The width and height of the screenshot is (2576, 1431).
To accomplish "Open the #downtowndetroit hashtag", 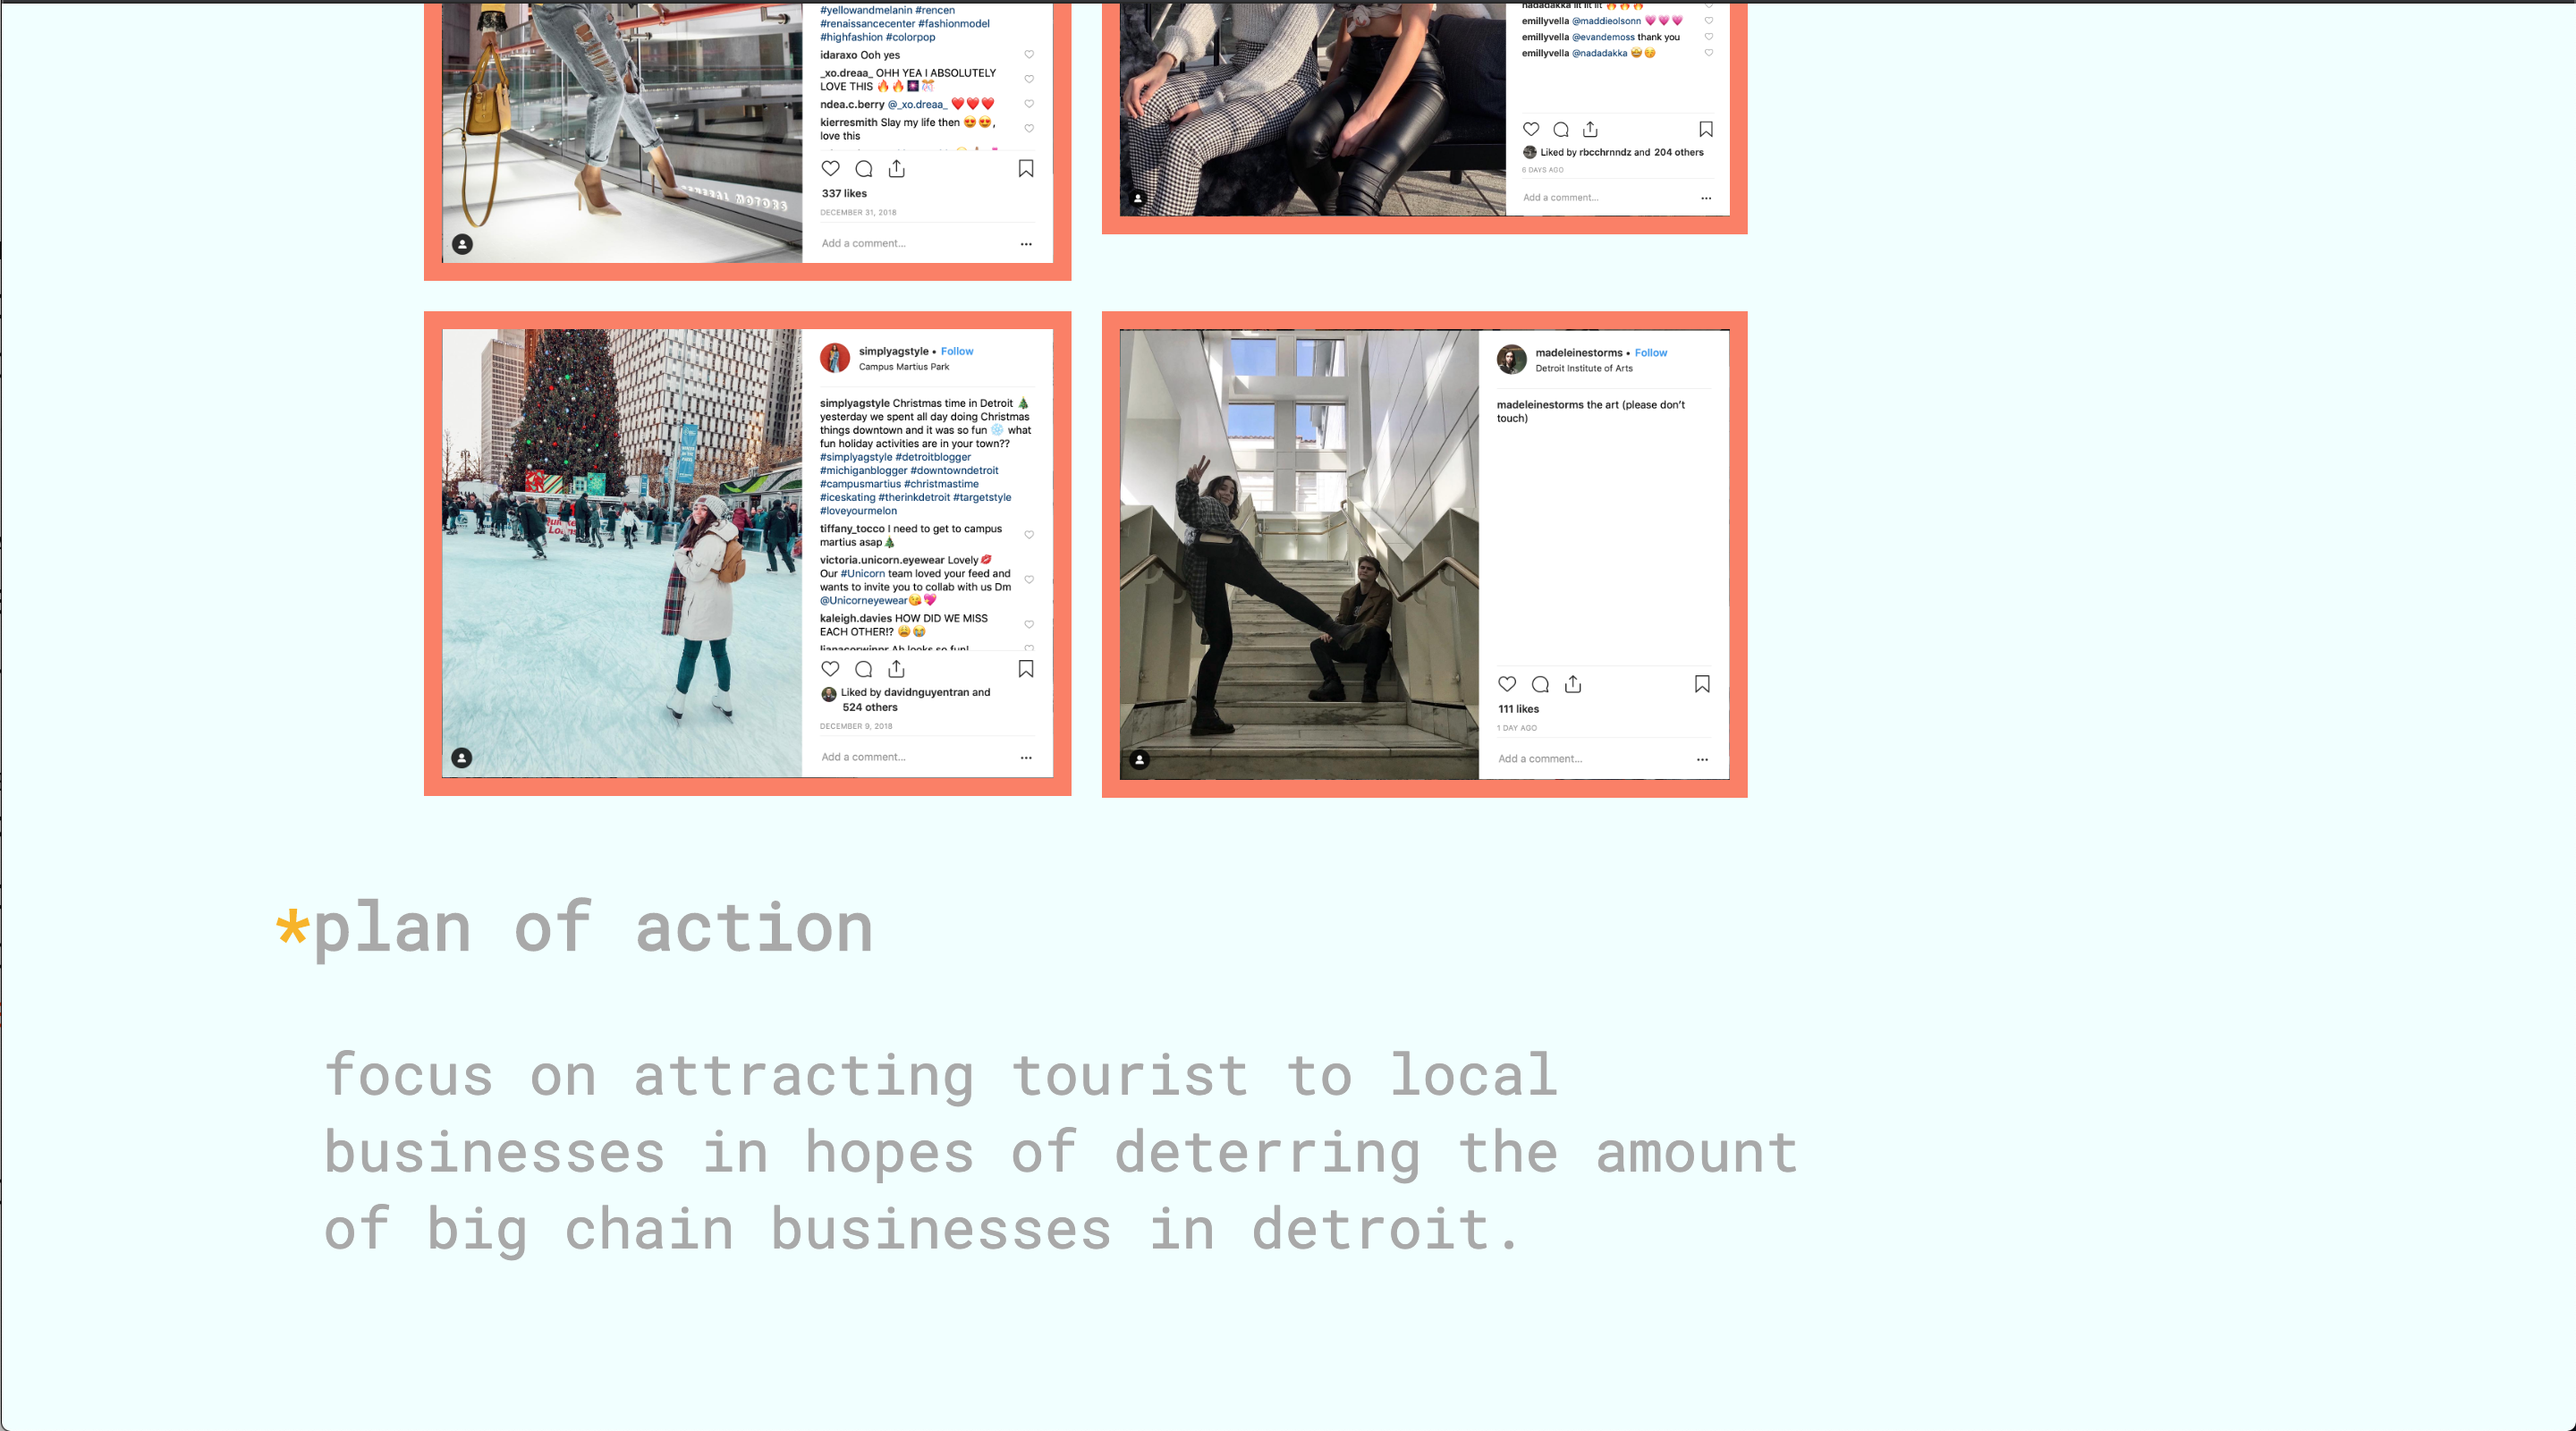I will (954, 471).
